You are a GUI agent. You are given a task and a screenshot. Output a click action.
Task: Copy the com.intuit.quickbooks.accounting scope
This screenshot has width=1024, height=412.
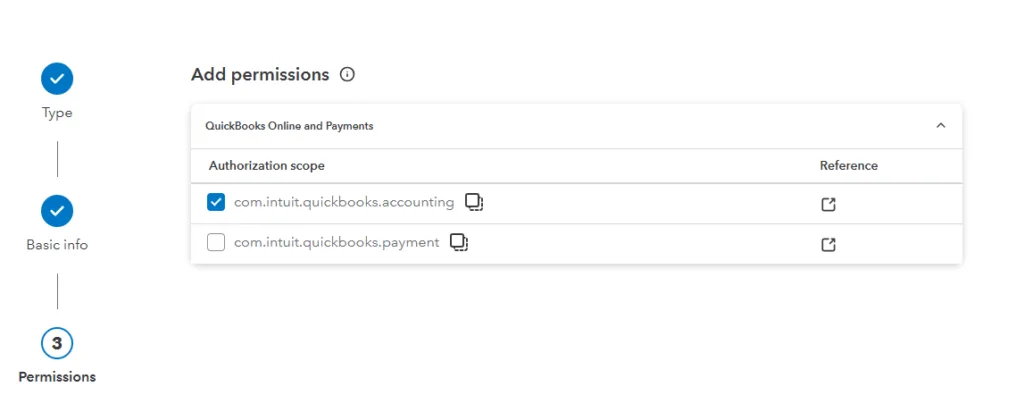474,202
